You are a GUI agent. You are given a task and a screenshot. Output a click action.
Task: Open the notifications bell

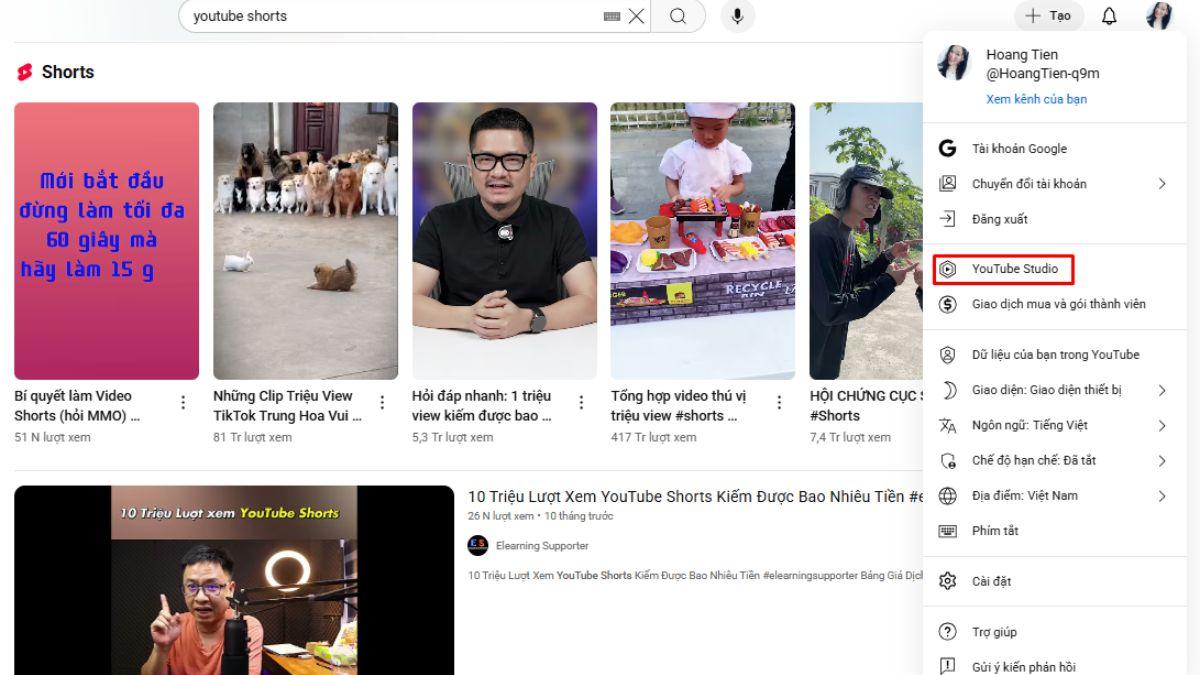(x=1109, y=16)
